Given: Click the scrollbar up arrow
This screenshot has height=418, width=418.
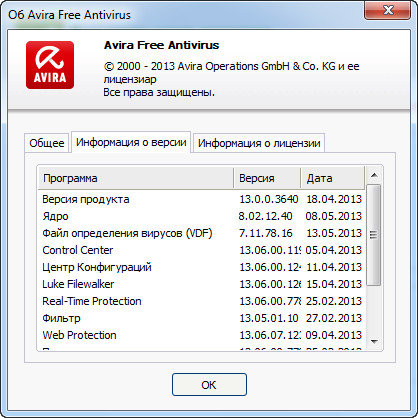Looking at the screenshot, I should tap(374, 175).
